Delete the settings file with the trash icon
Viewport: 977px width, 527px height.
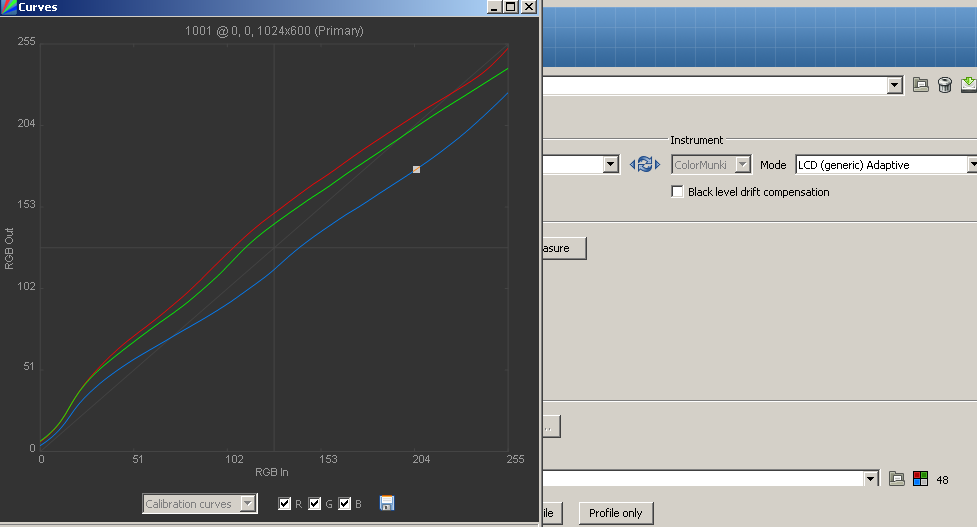945,85
